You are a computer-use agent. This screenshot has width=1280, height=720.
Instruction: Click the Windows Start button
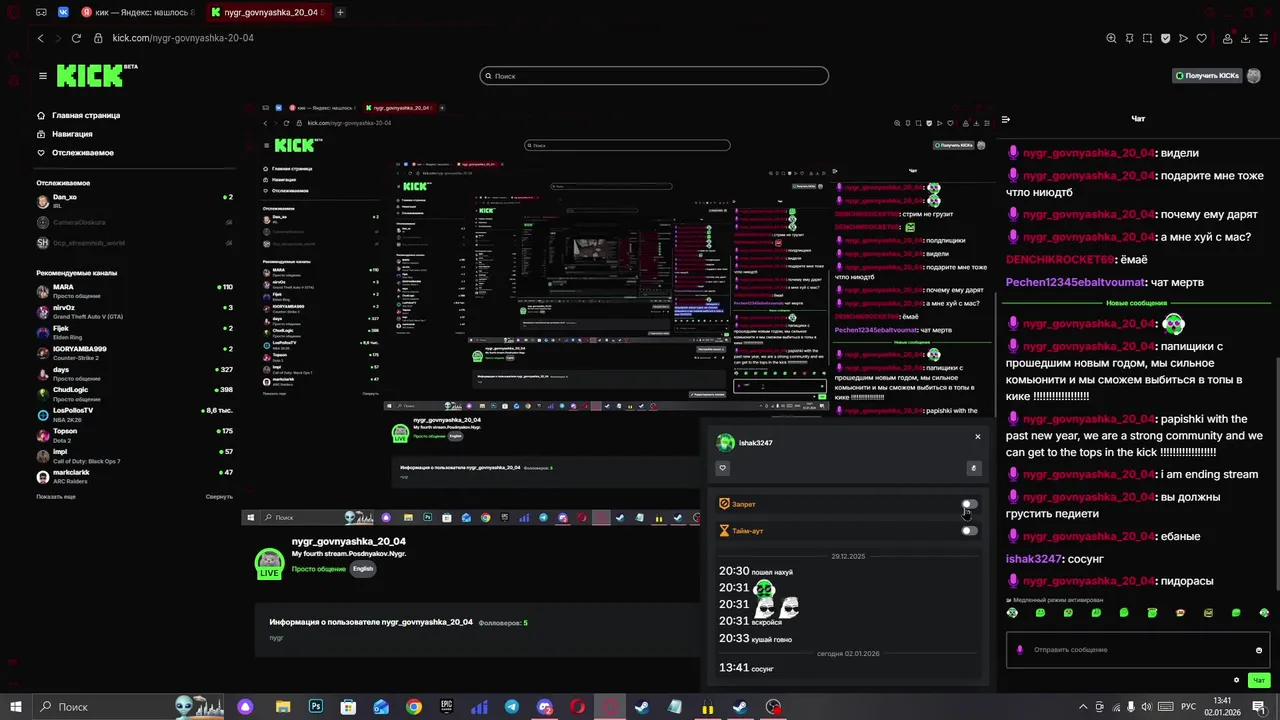point(16,707)
